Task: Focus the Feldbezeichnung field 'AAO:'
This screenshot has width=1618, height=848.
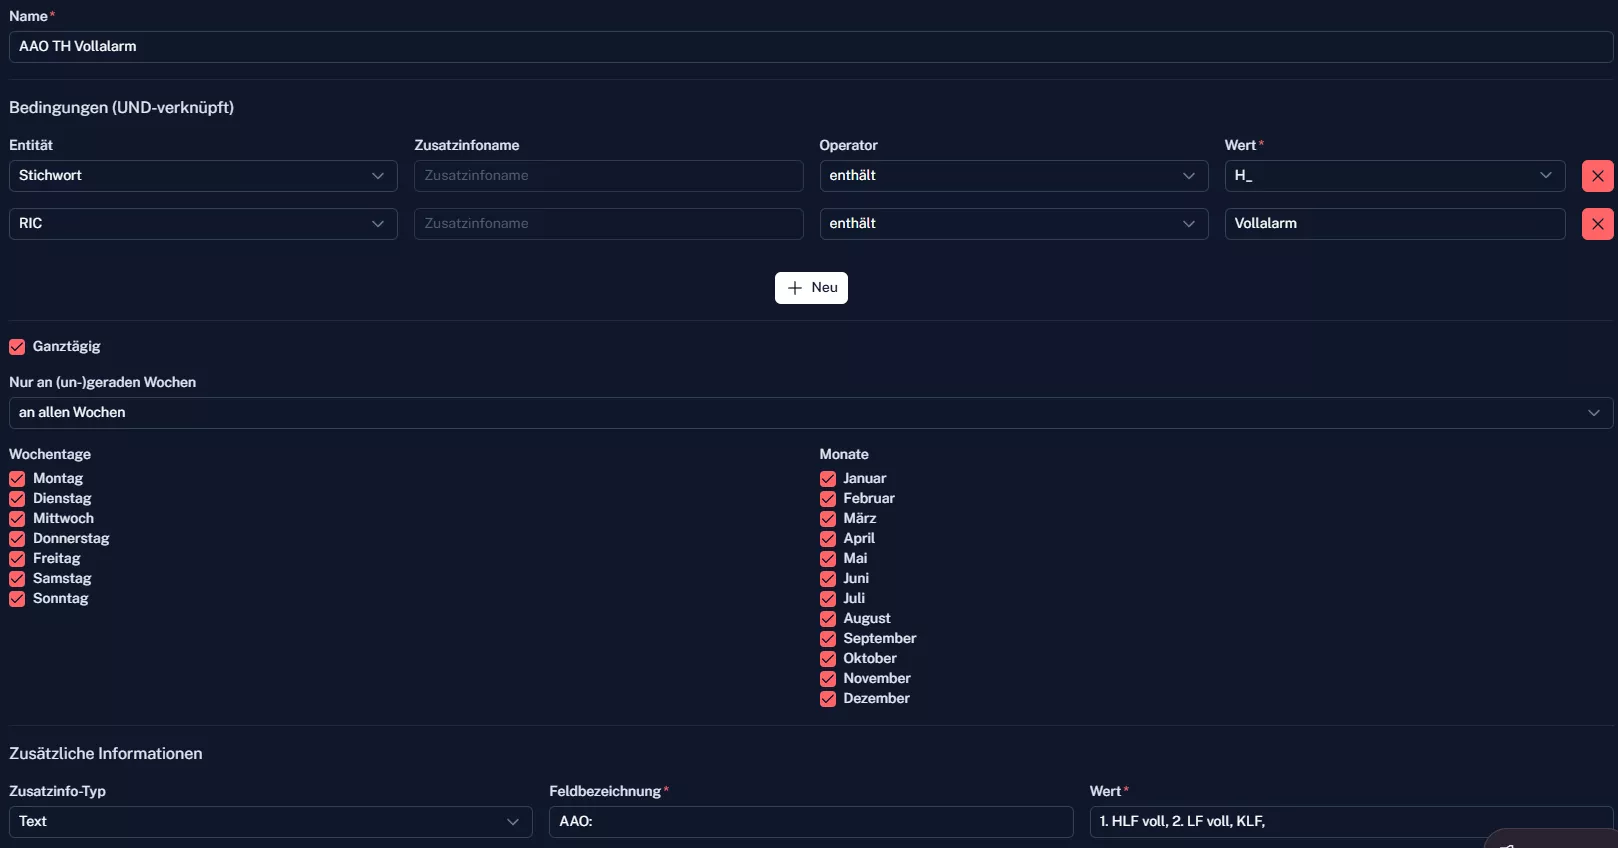Action: coord(810,822)
